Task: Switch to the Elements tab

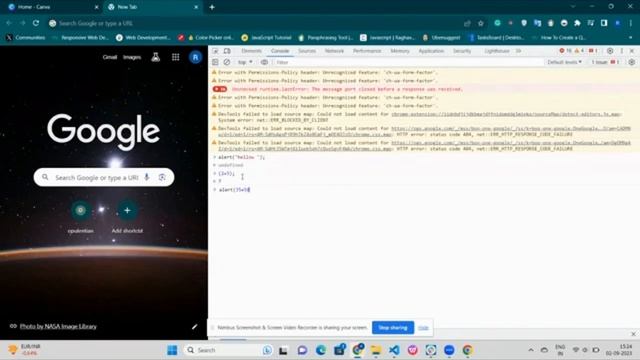Action: tap(251, 51)
